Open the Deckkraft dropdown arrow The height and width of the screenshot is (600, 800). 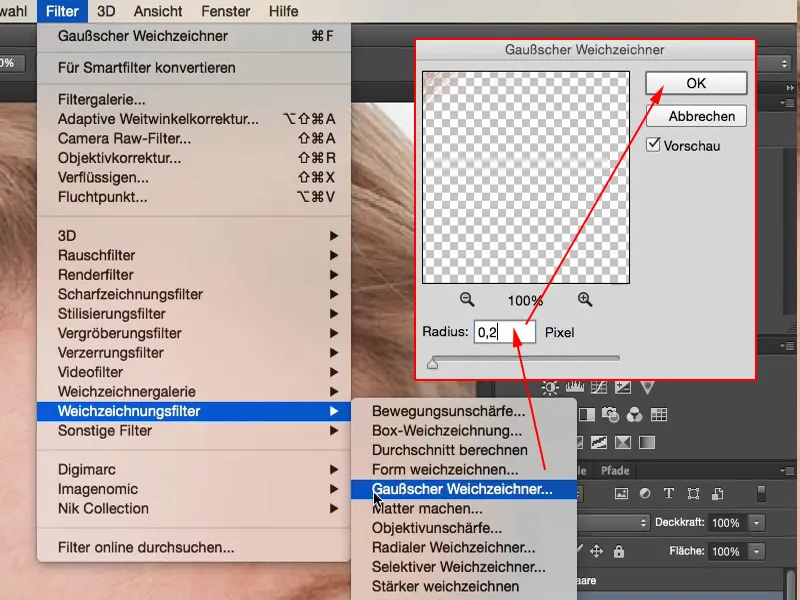click(756, 522)
